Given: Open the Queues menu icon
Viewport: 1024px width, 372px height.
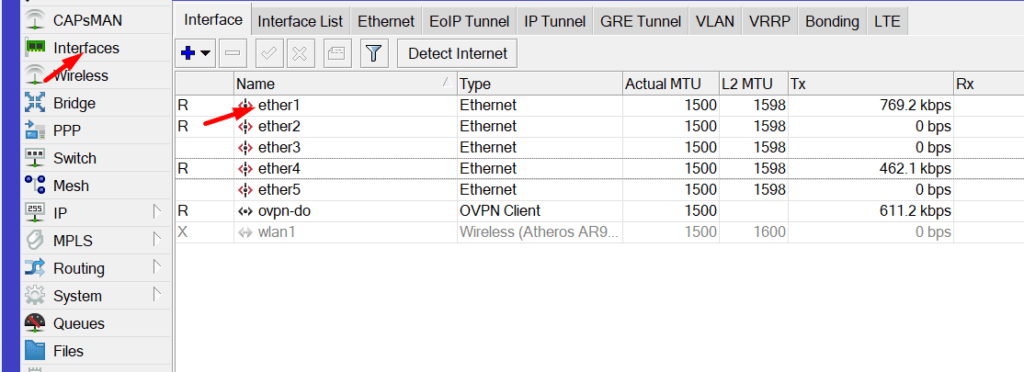Looking at the screenshot, I should (x=35, y=323).
